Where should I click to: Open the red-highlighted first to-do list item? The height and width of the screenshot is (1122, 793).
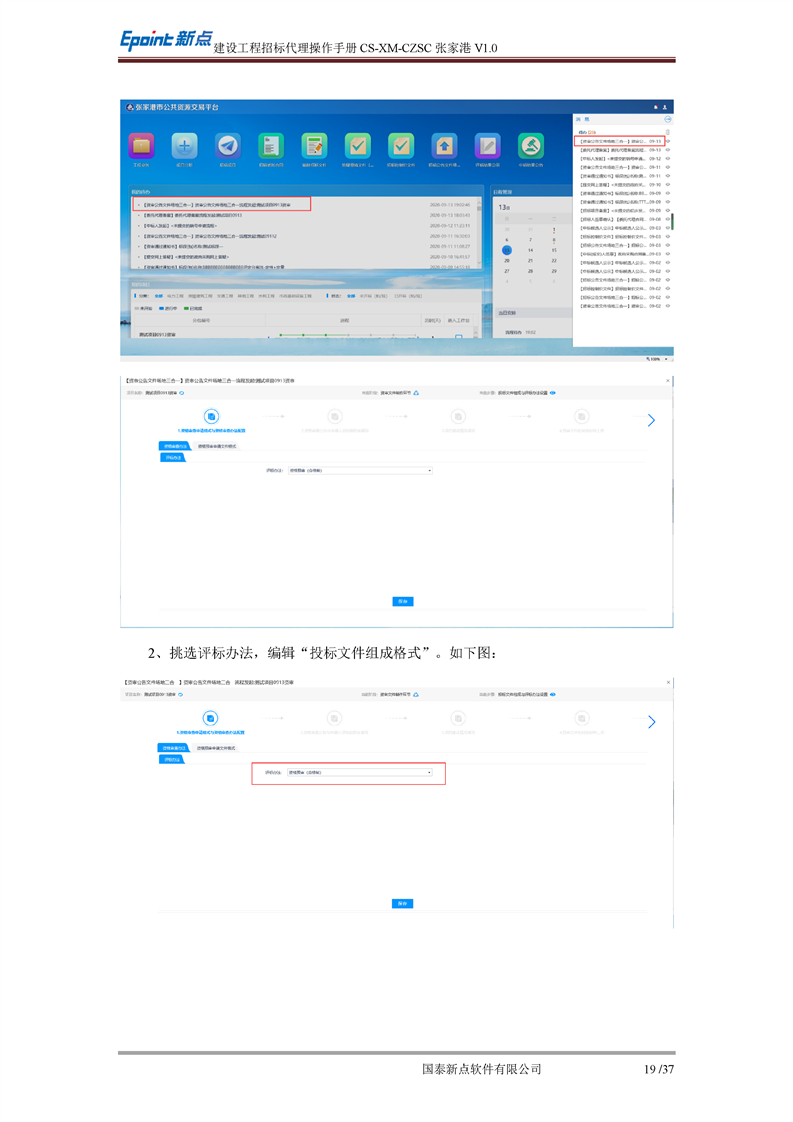222,204
